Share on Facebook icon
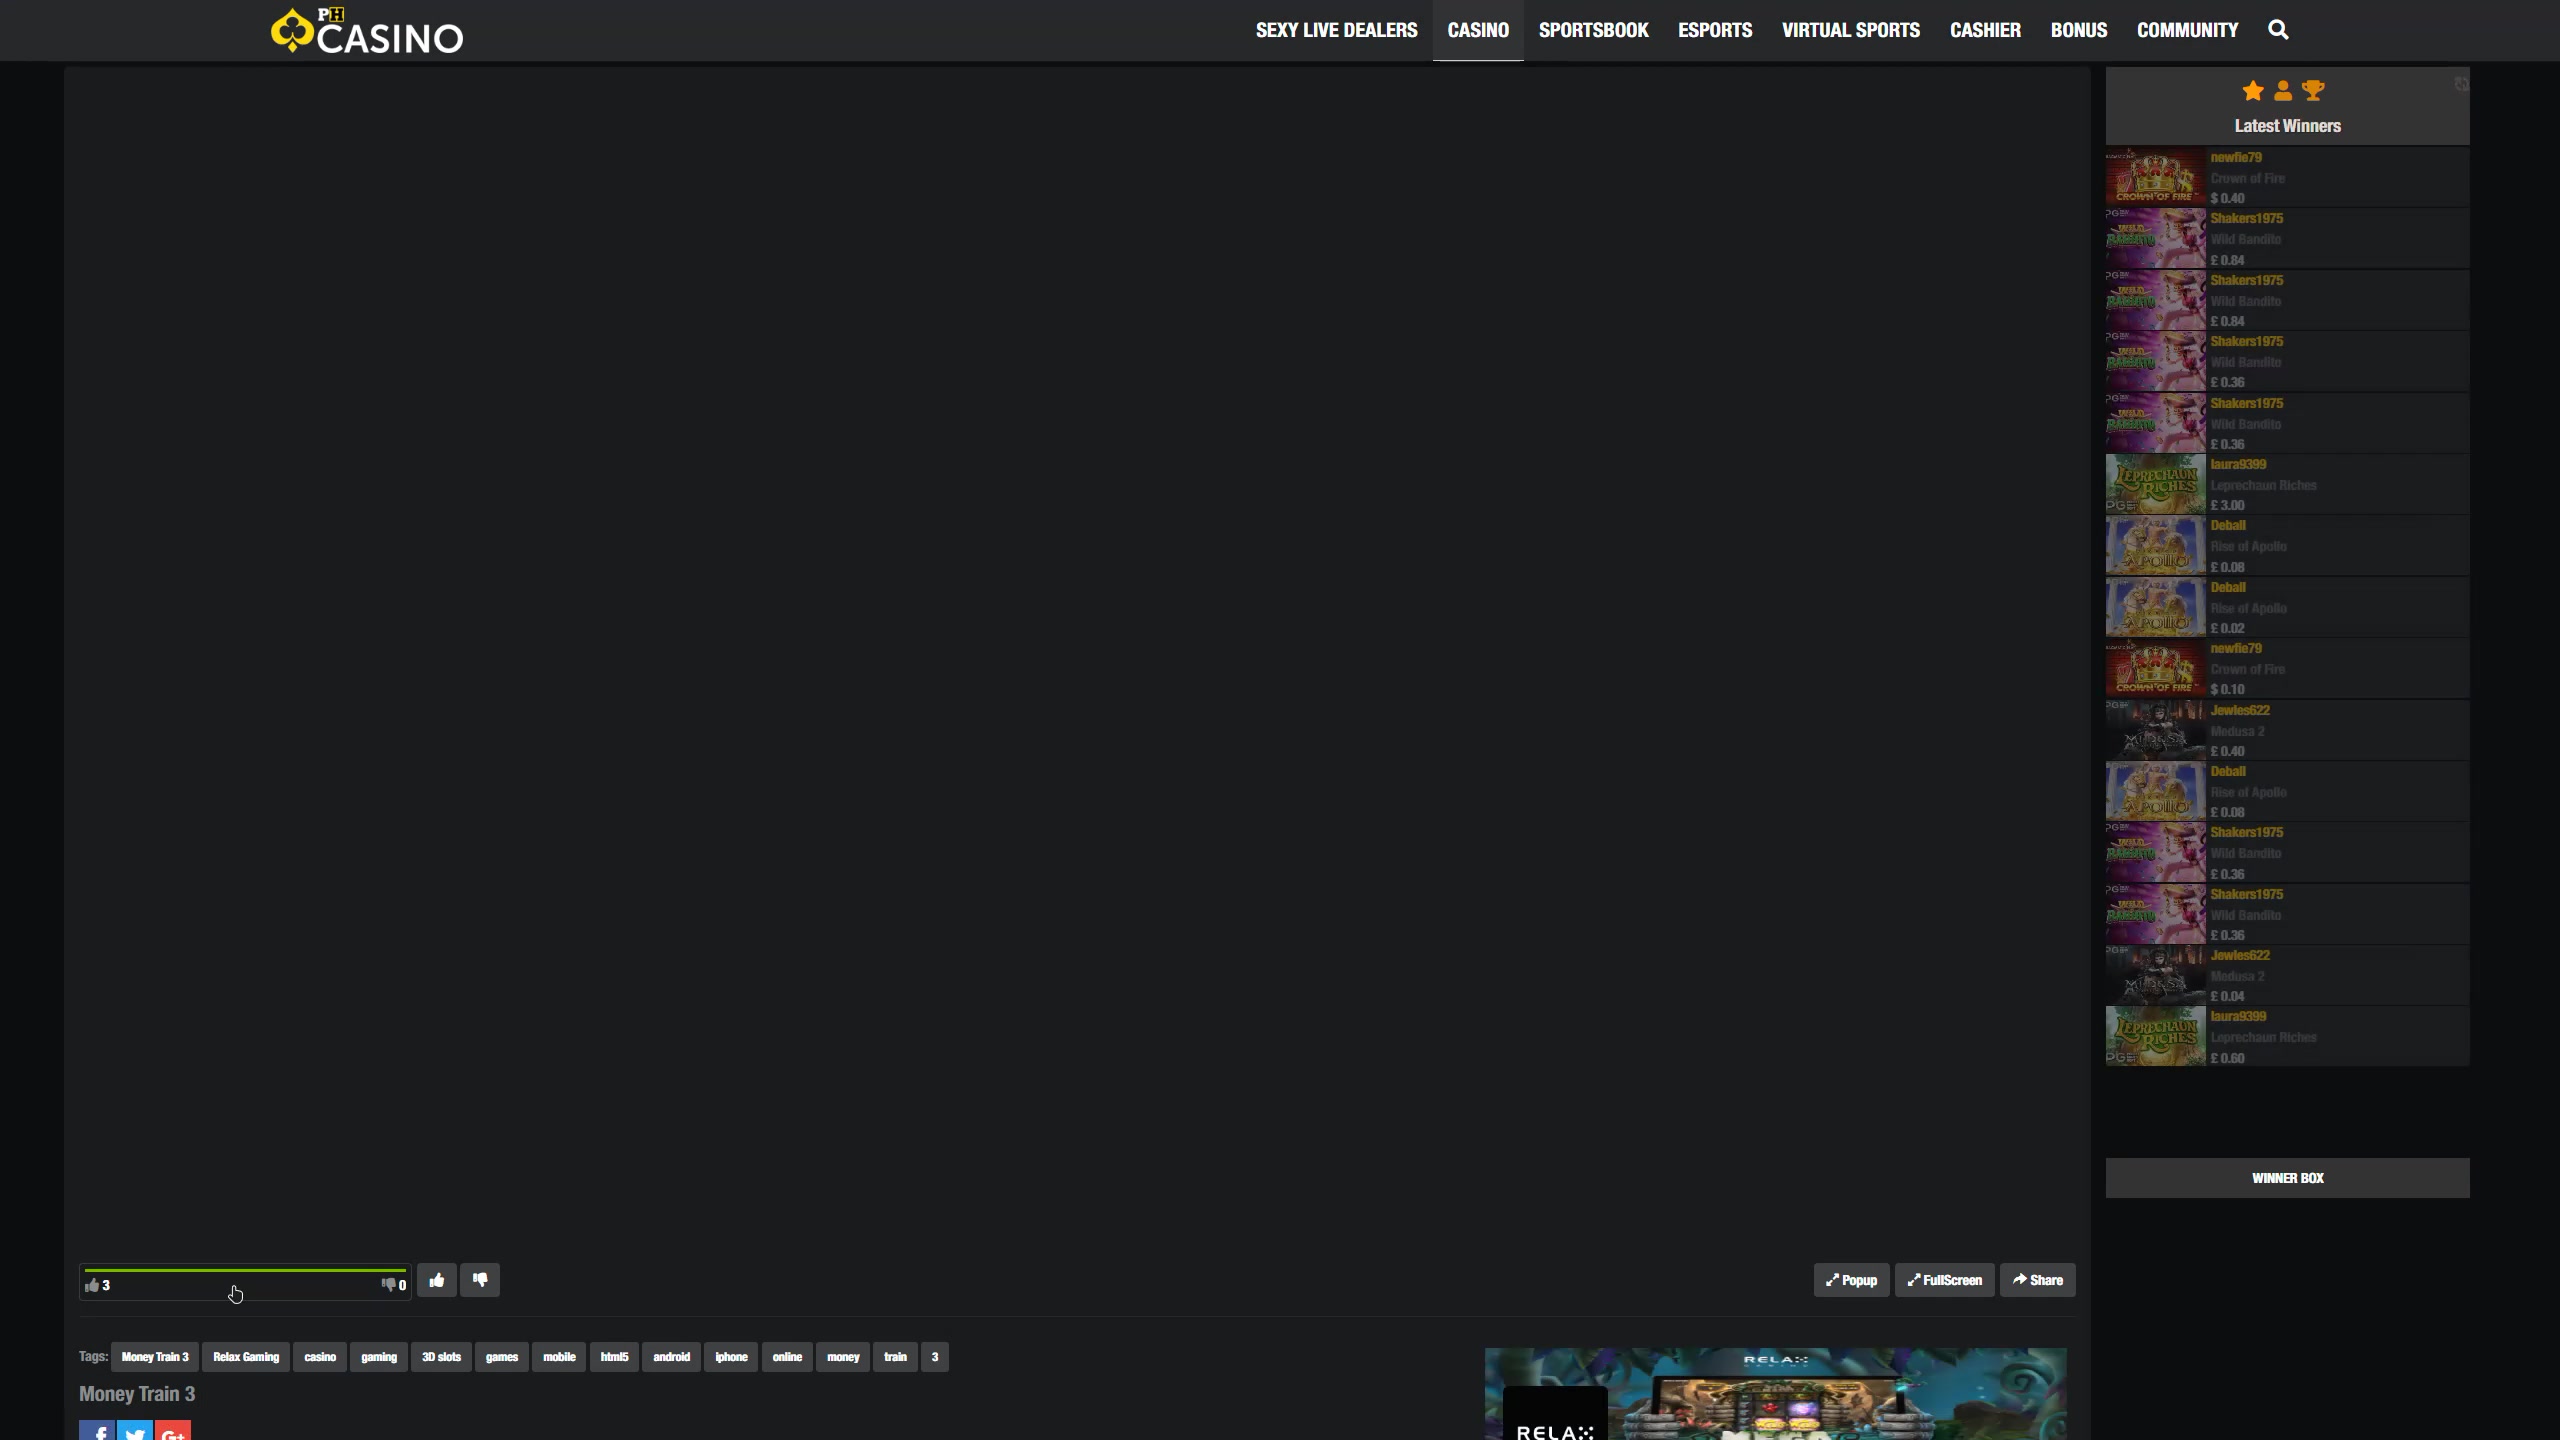2560x1440 pixels. tap(97, 1431)
